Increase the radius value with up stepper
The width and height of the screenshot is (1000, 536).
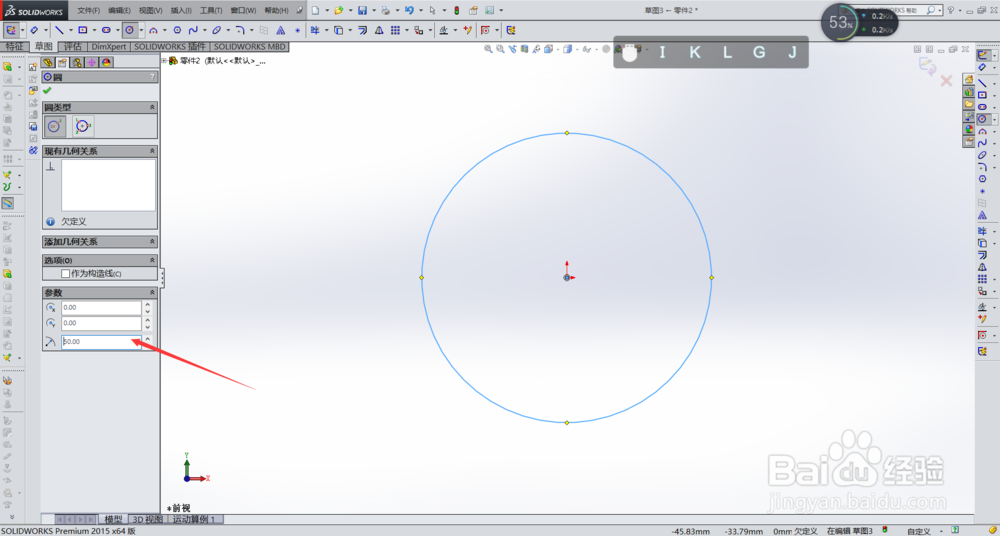[148, 338]
